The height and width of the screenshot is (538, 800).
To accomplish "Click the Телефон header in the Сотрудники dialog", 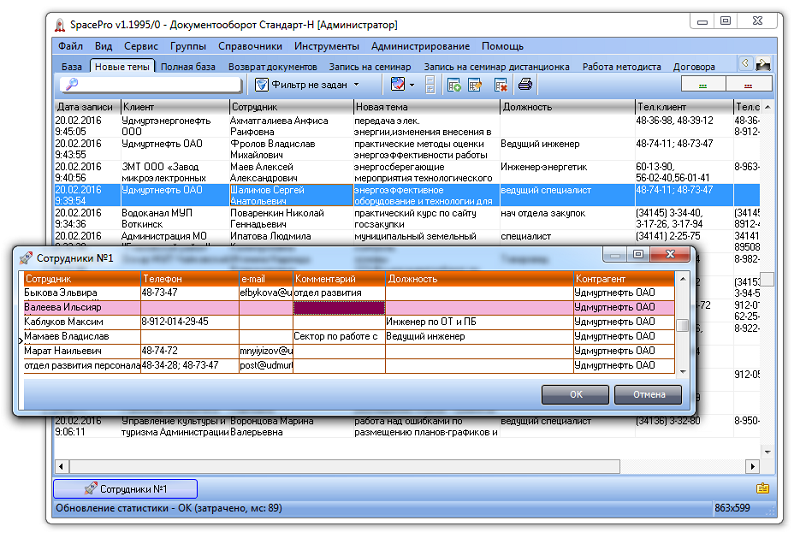I will tap(190, 279).
